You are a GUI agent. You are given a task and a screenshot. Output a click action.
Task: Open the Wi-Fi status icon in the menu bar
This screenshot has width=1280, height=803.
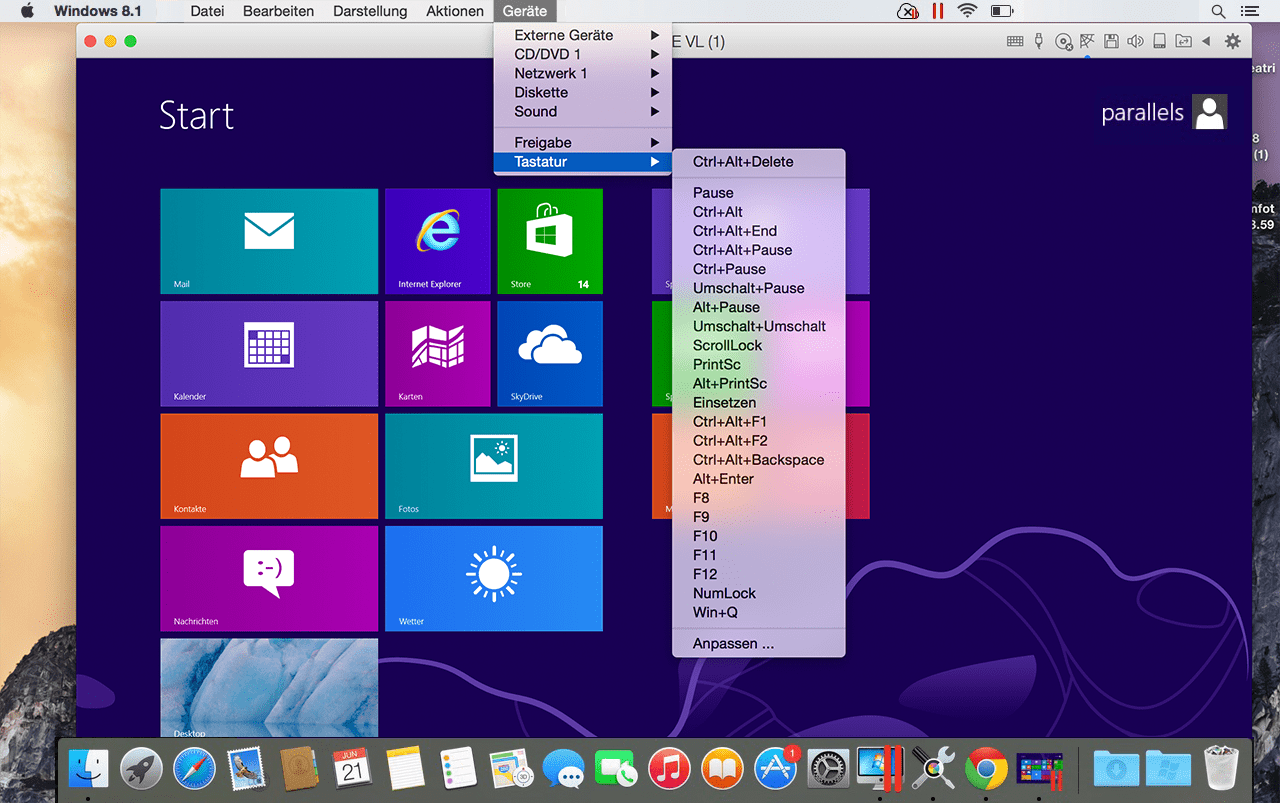pos(966,11)
